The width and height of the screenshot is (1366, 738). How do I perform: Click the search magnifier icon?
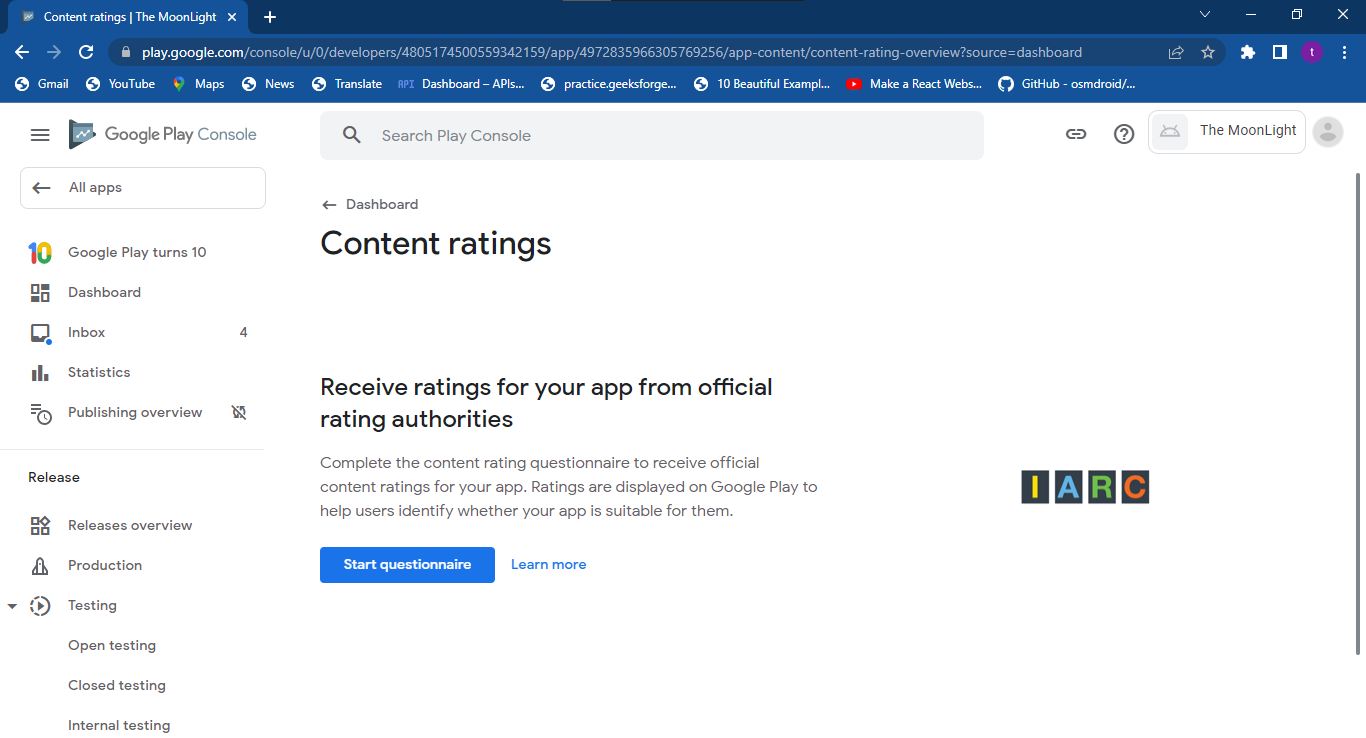pos(351,135)
